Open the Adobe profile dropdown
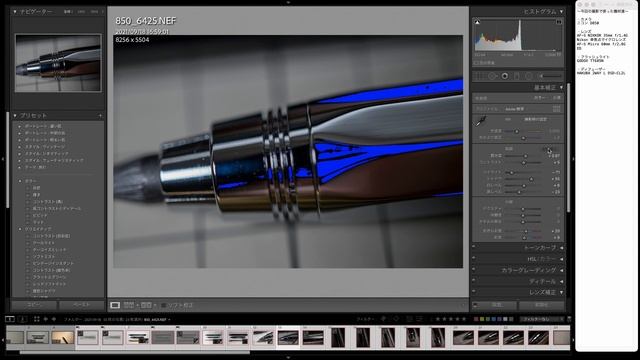 pyautogui.click(x=515, y=109)
